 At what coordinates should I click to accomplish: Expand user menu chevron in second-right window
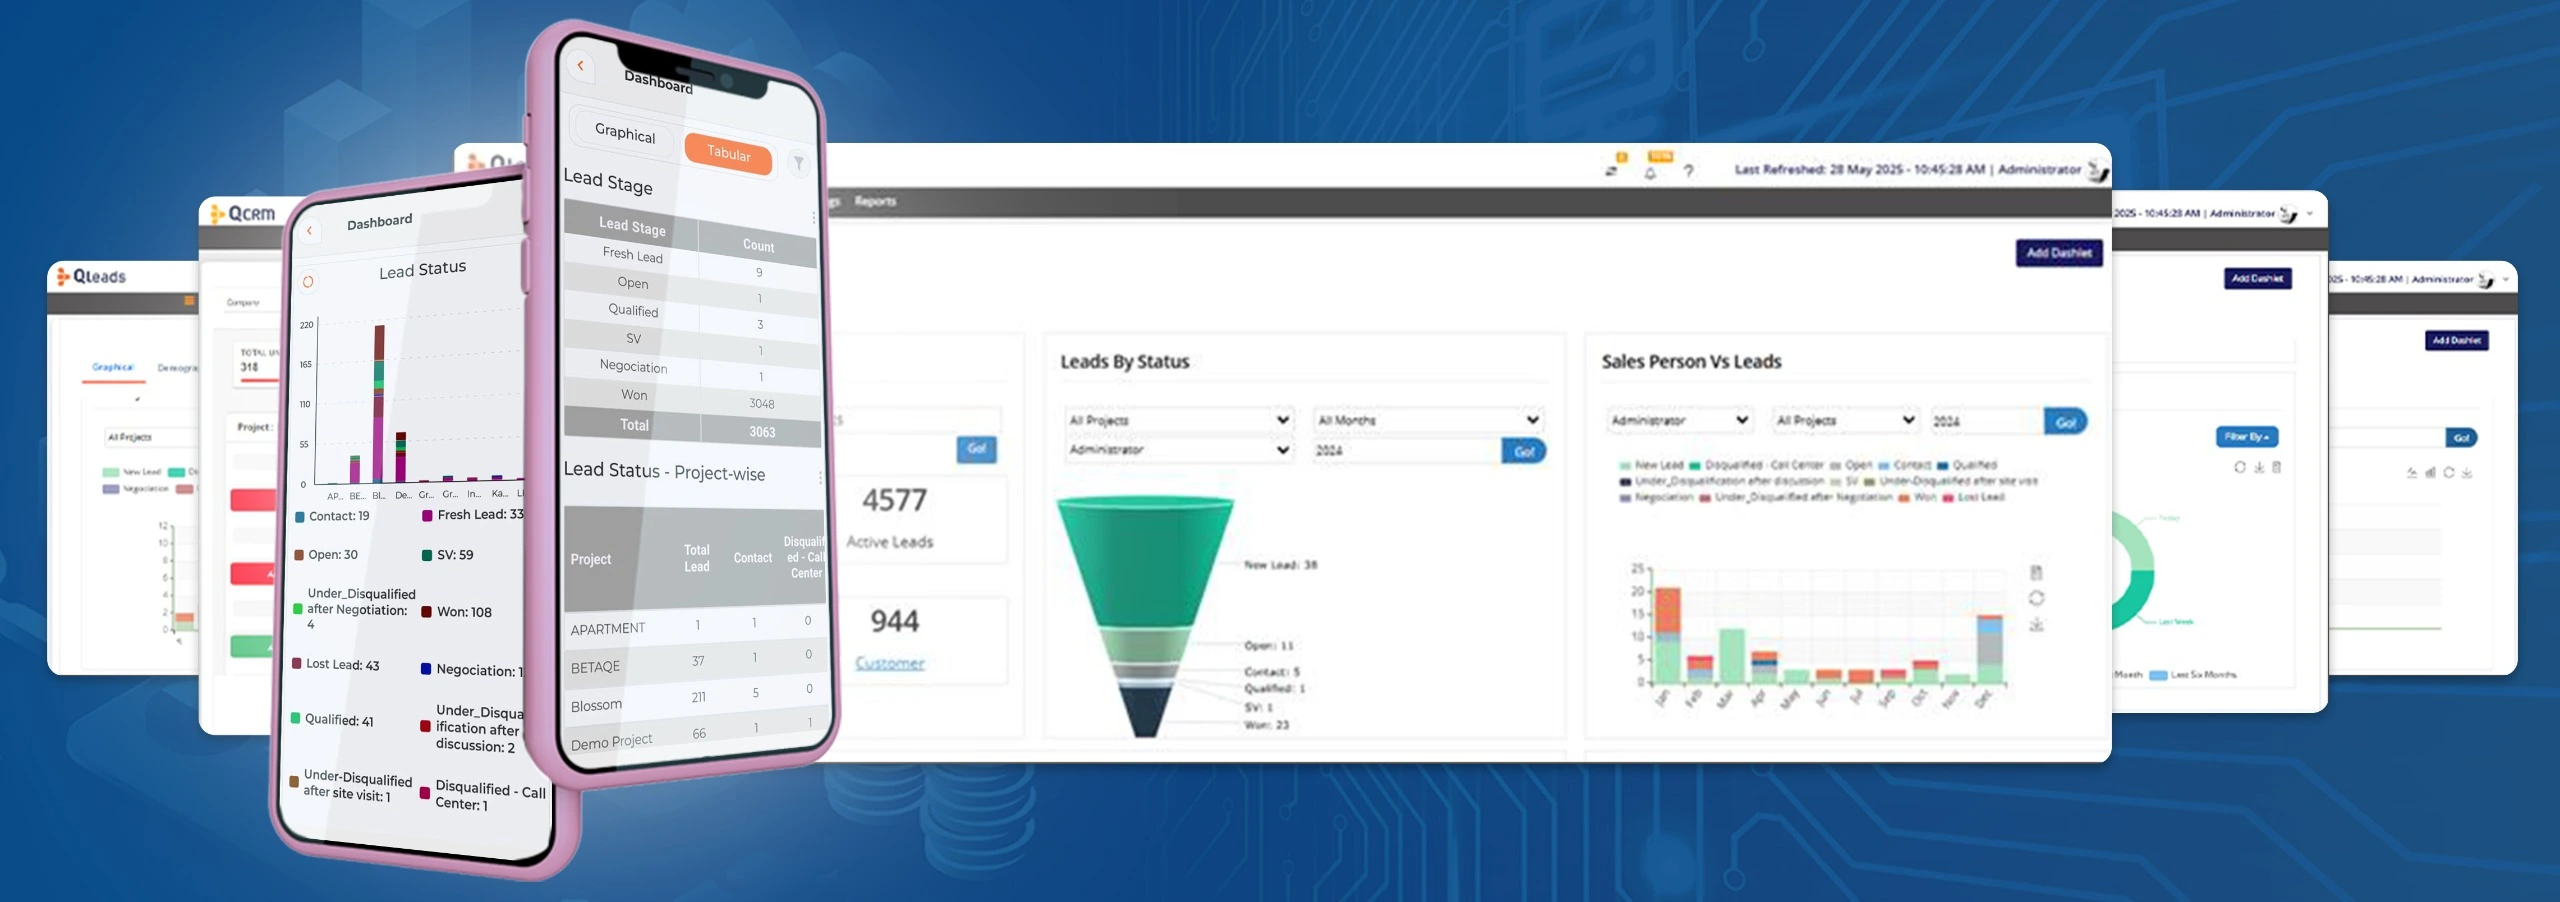2310,214
